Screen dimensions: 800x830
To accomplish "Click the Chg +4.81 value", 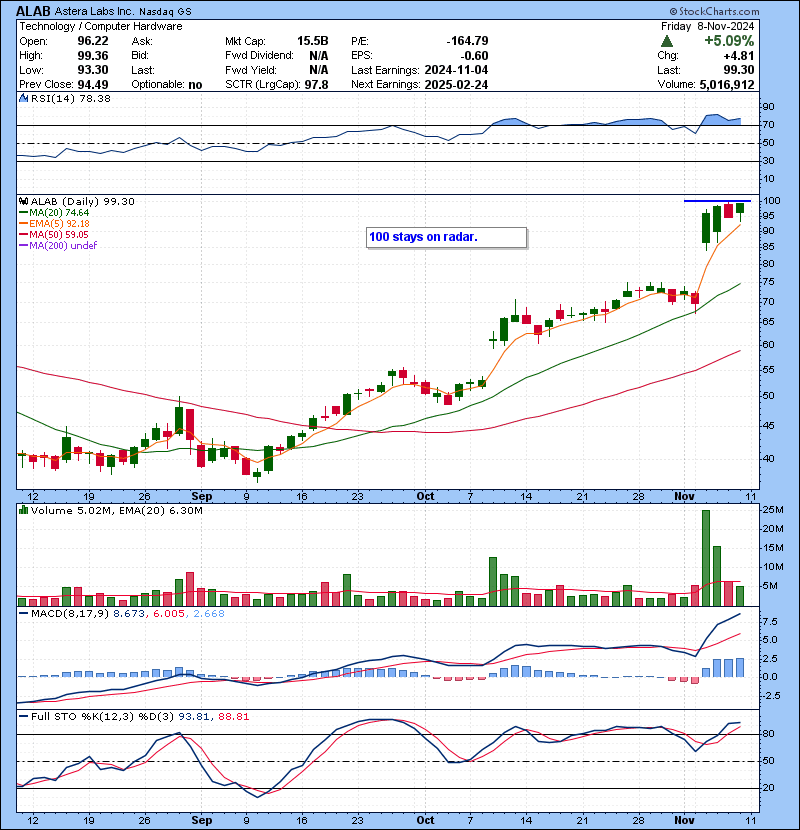I will [x=739, y=56].
